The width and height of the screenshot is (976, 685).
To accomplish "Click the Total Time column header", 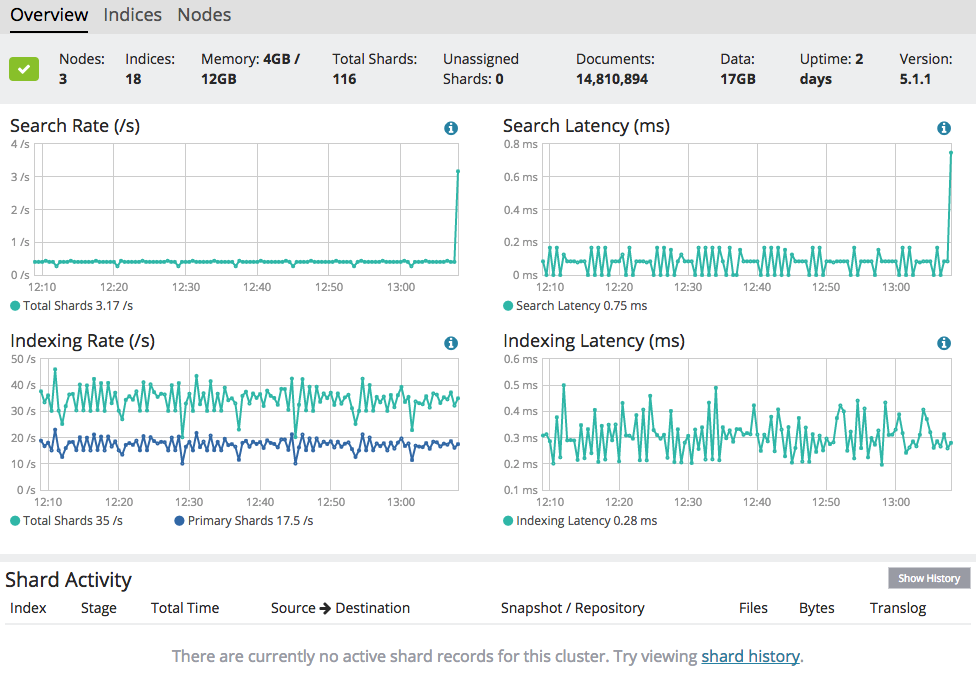I will point(185,608).
